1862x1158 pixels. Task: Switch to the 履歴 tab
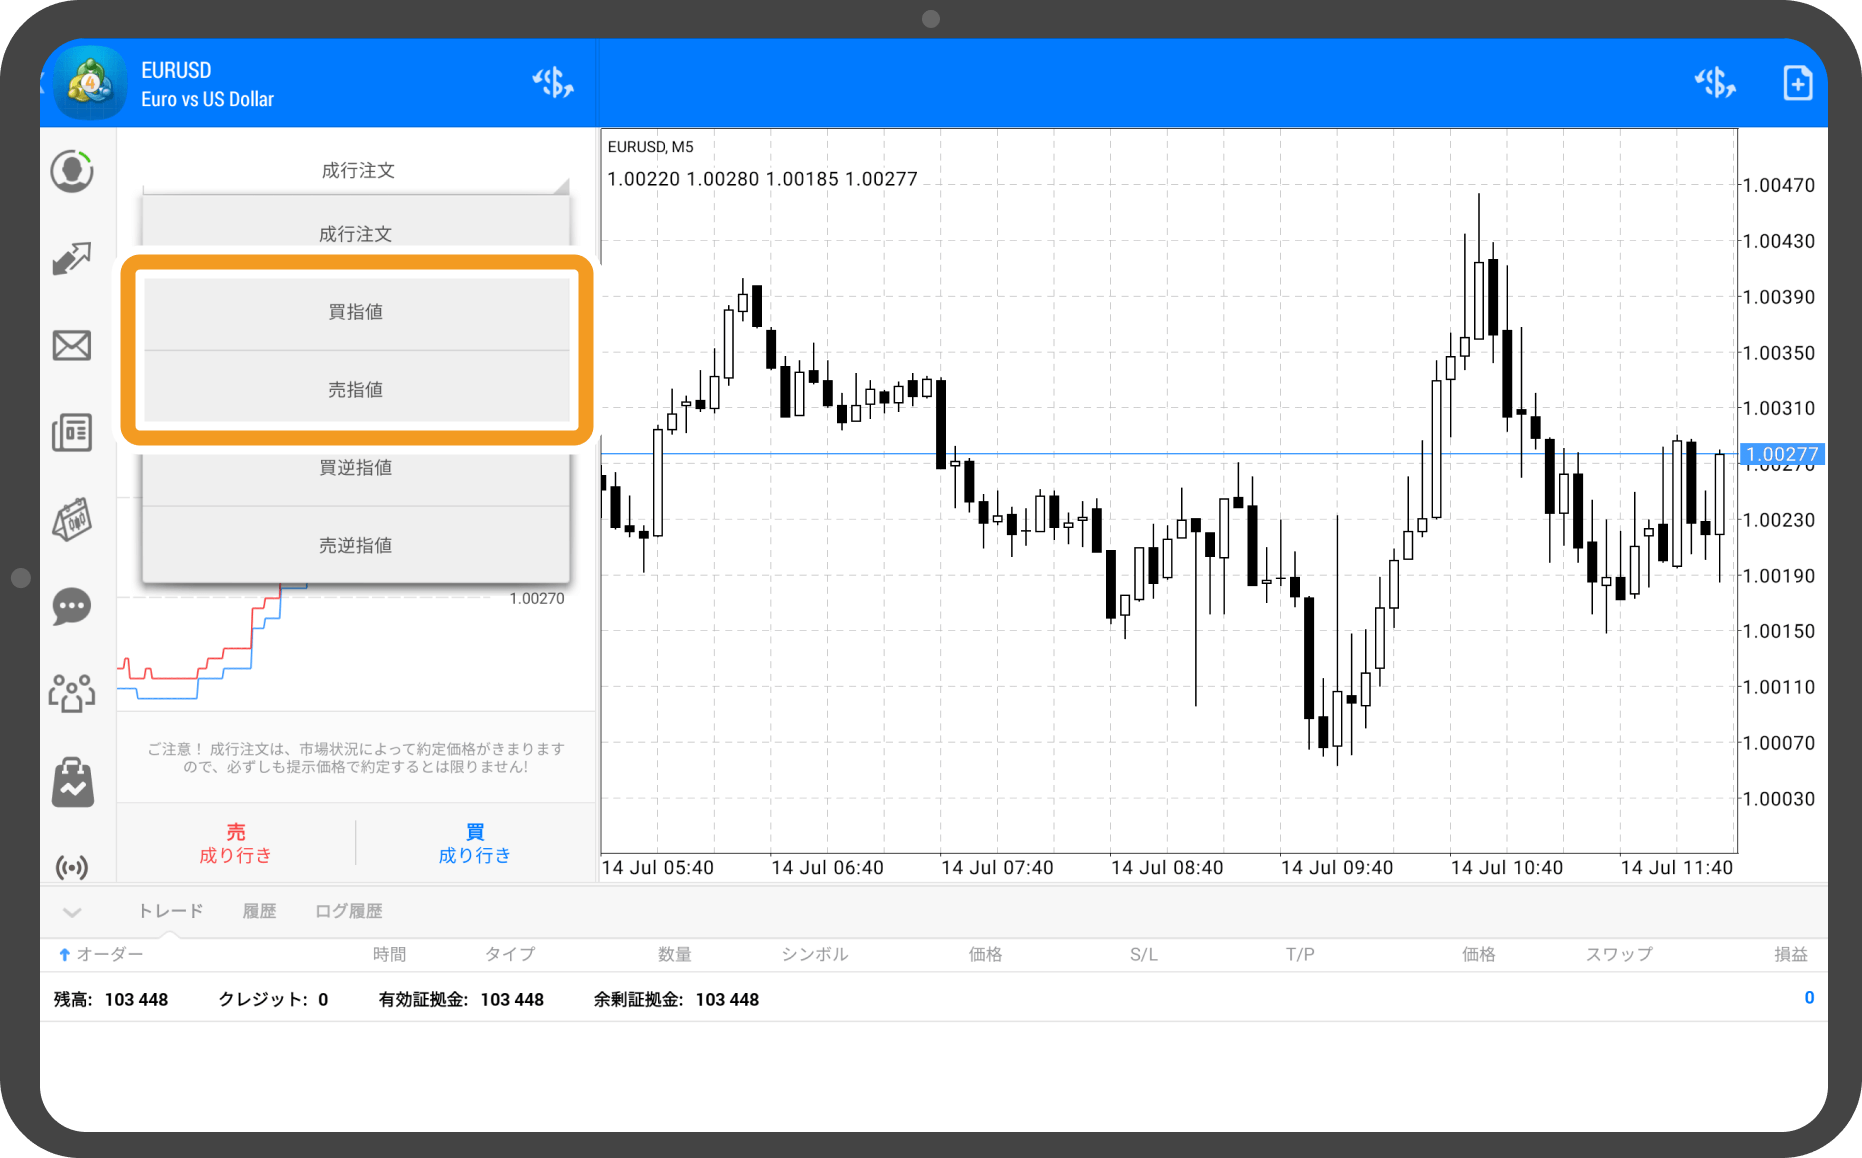[x=259, y=911]
